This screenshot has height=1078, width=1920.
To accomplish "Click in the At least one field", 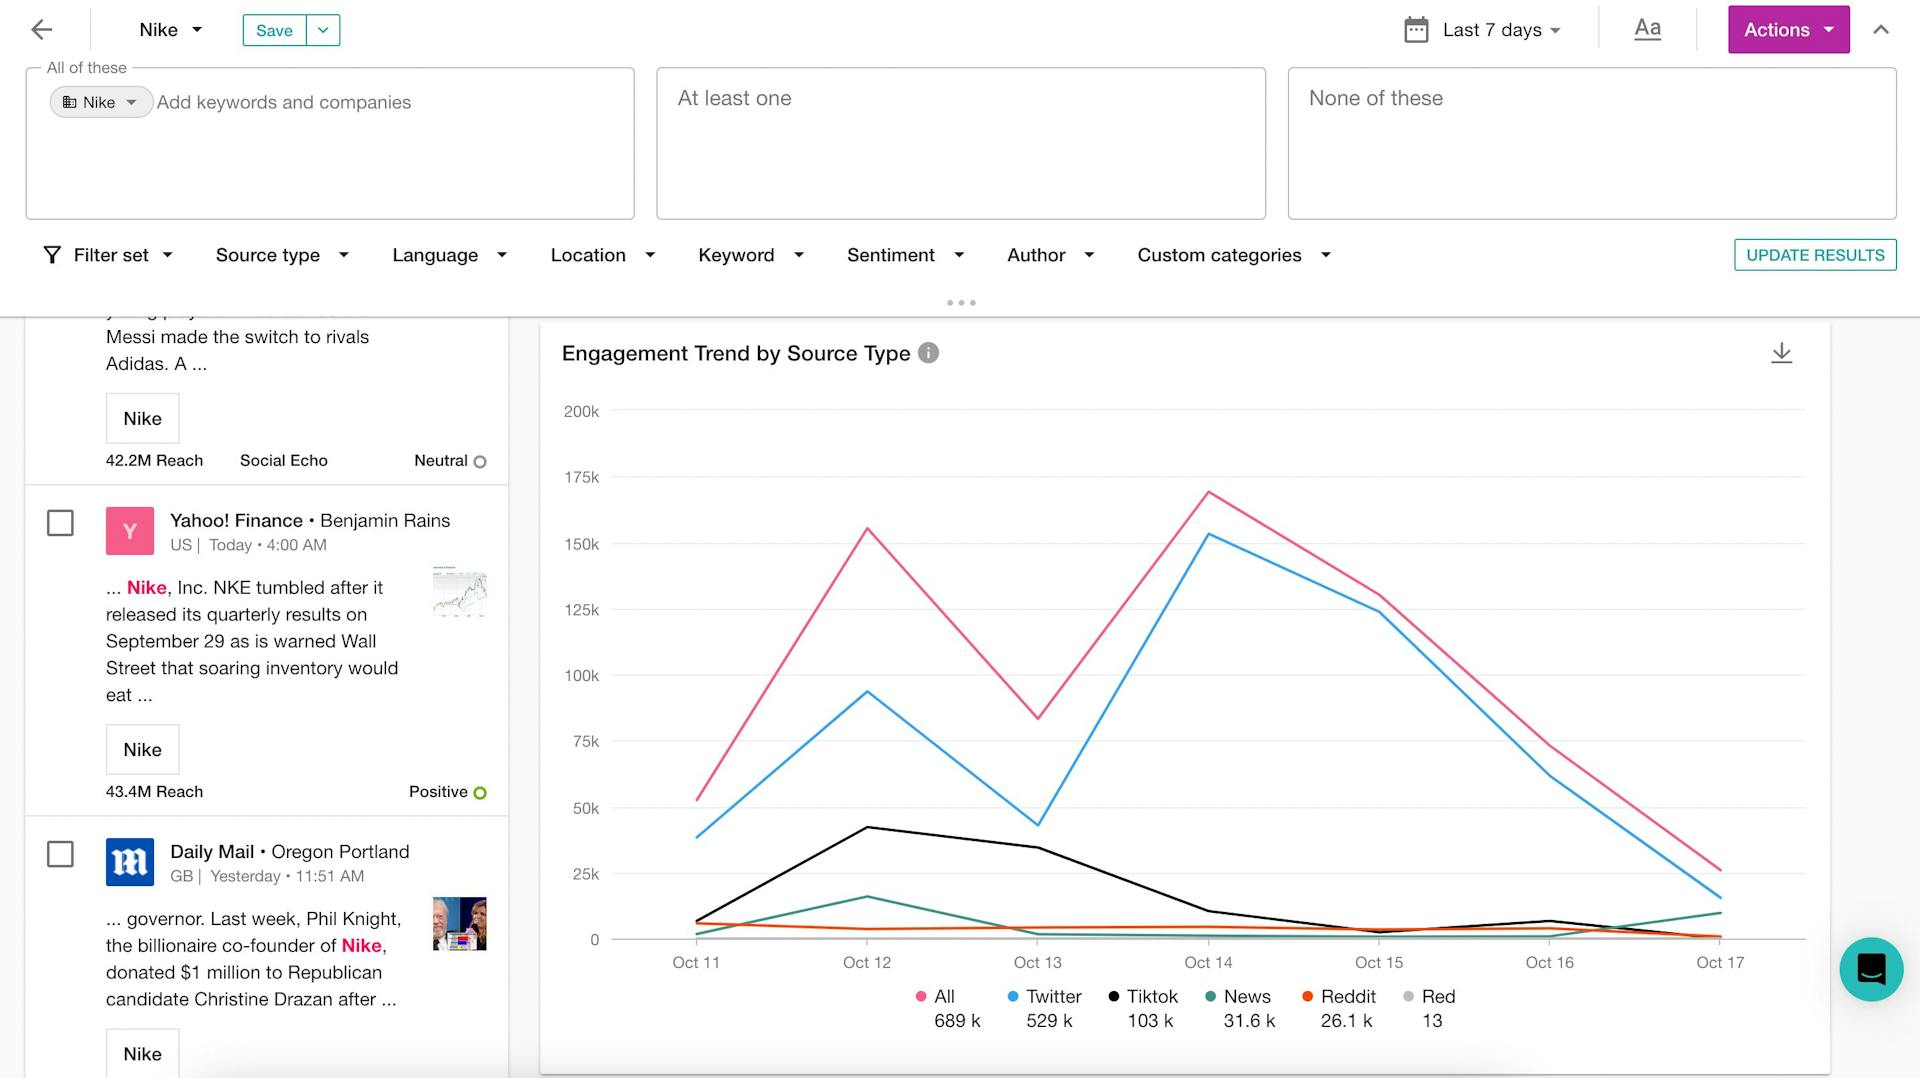I will click(960, 143).
